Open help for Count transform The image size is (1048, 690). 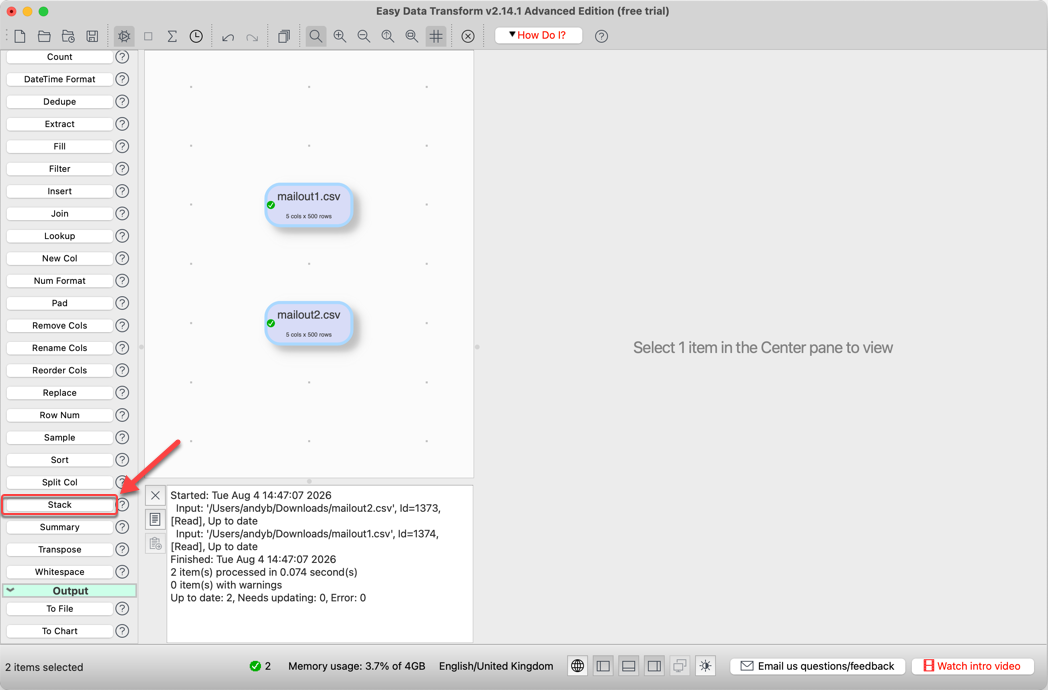(122, 57)
